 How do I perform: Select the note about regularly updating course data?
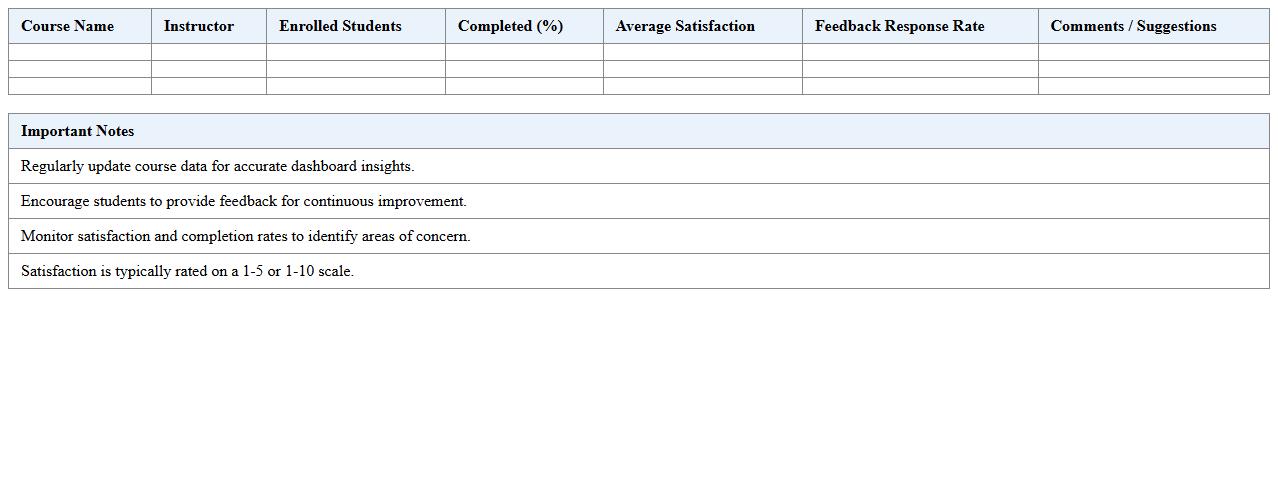click(x=217, y=166)
